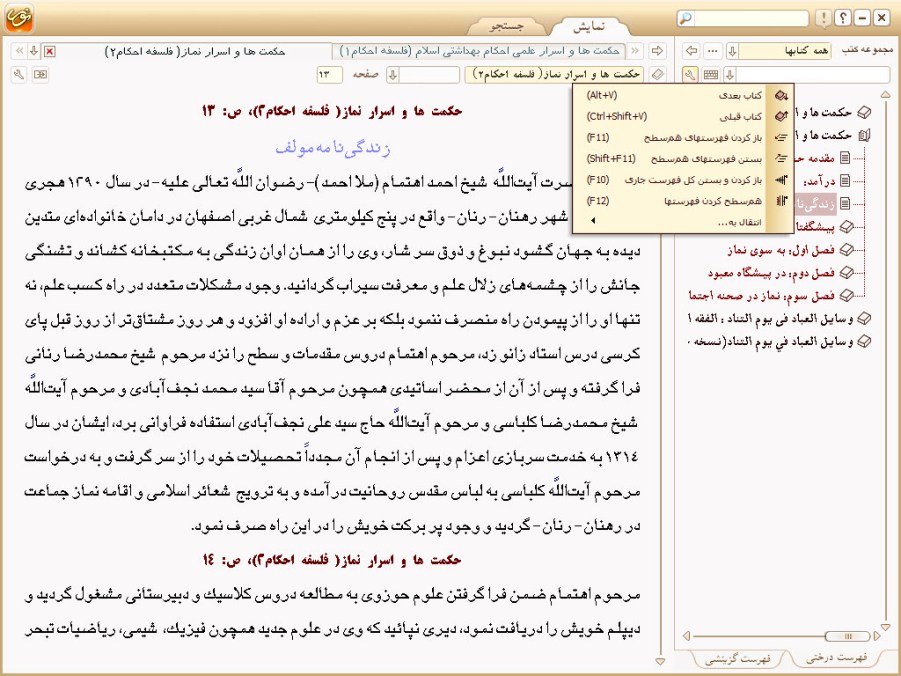The height and width of the screenshot is (676, 901).
Task: Click the eraser icon beside book title field
Action: (657, 74)
